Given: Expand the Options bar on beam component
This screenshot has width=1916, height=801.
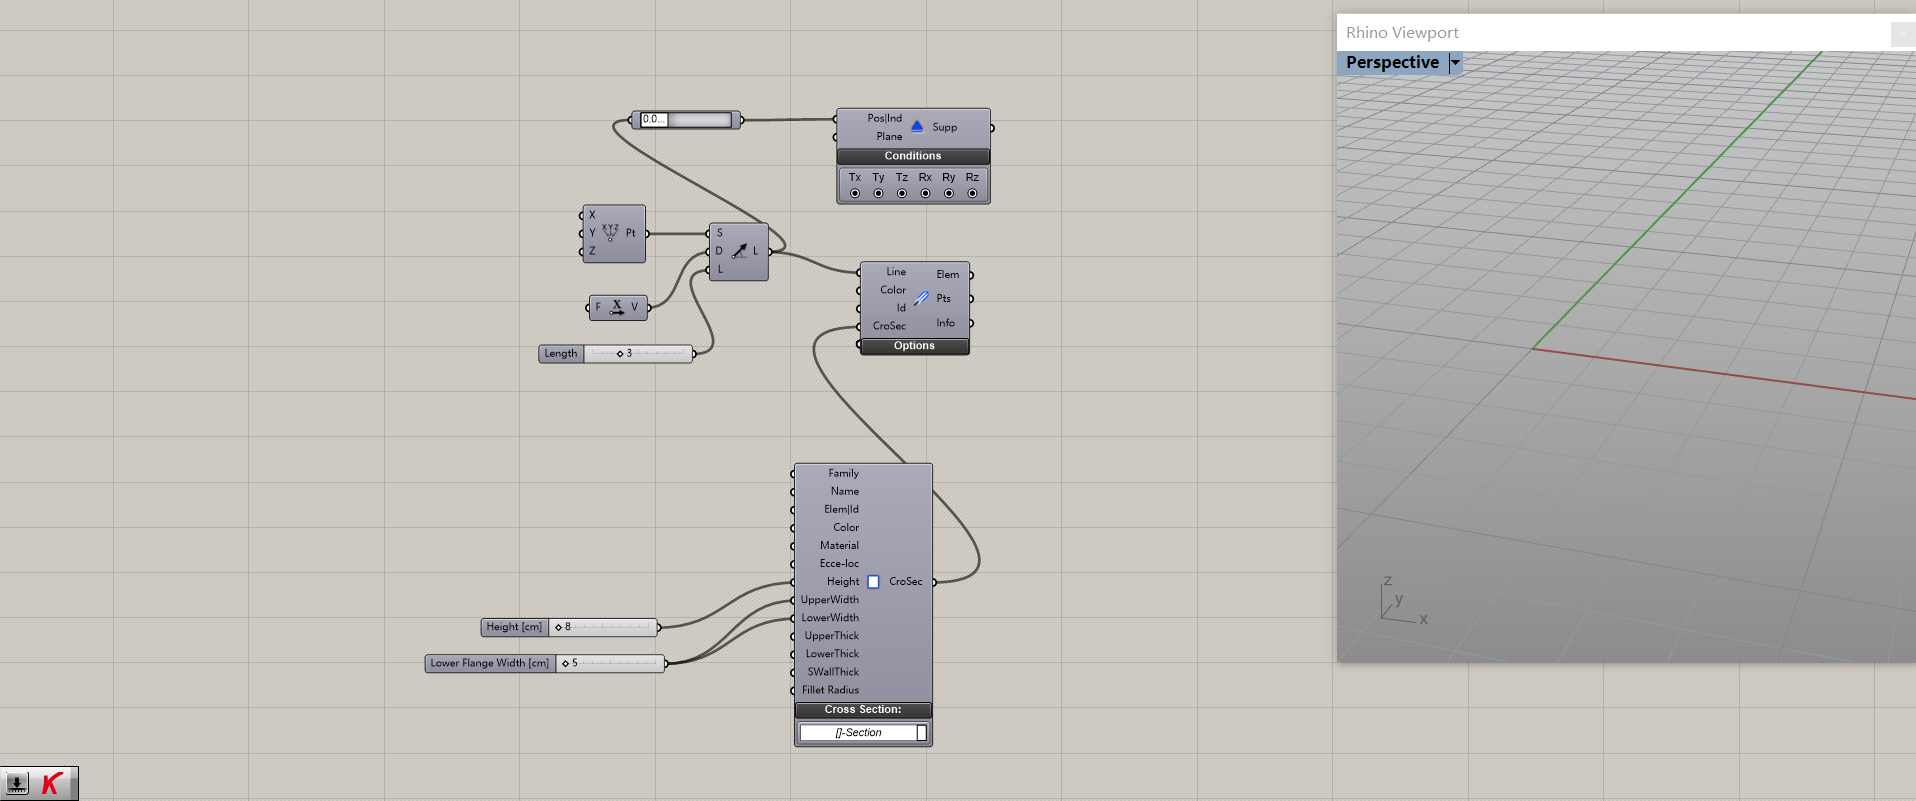Looking at the screenshot, I should (x=914, y=346).
